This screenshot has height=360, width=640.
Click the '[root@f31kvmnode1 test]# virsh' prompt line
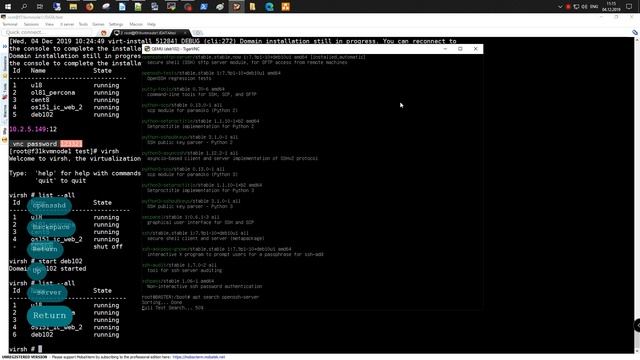(64, 151)
